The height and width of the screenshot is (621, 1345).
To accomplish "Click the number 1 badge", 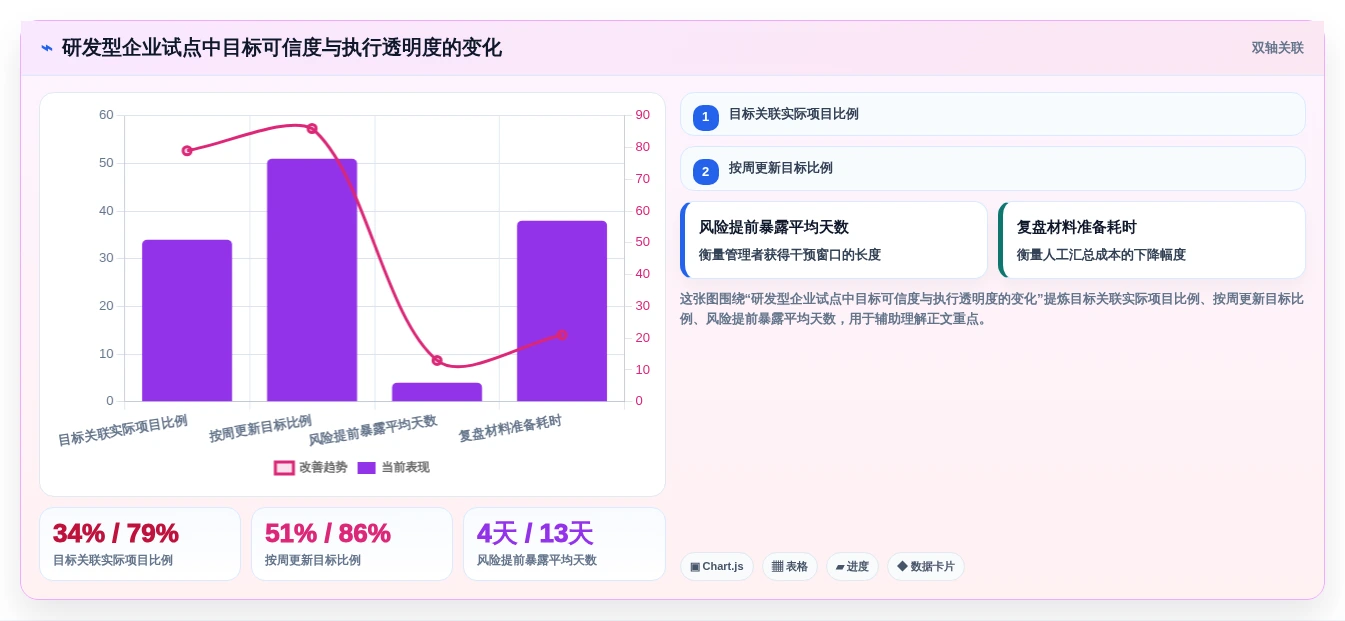I will click(705, 117).
